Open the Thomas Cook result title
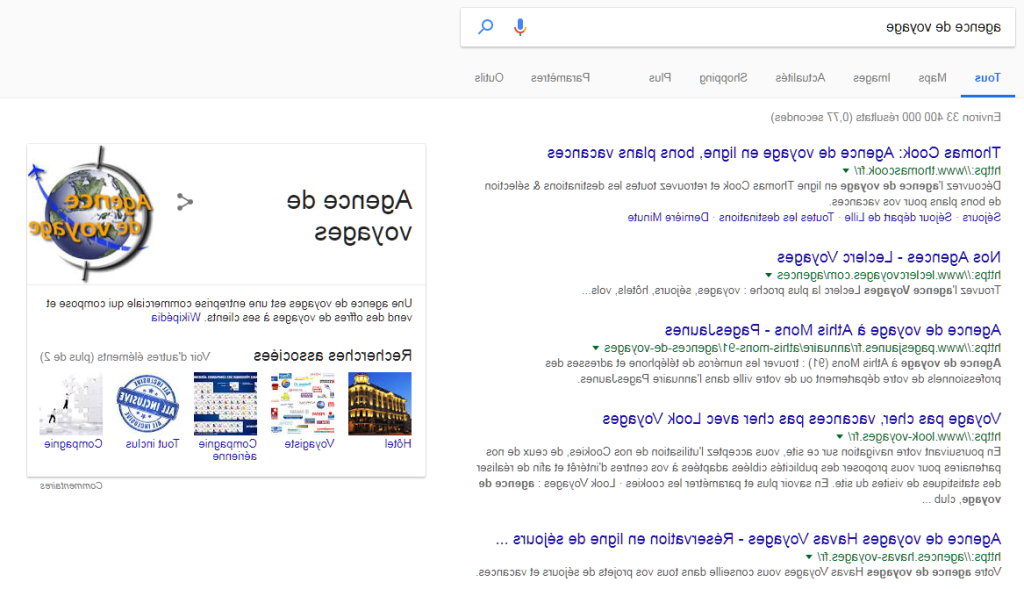 click(x=774, y=153)
